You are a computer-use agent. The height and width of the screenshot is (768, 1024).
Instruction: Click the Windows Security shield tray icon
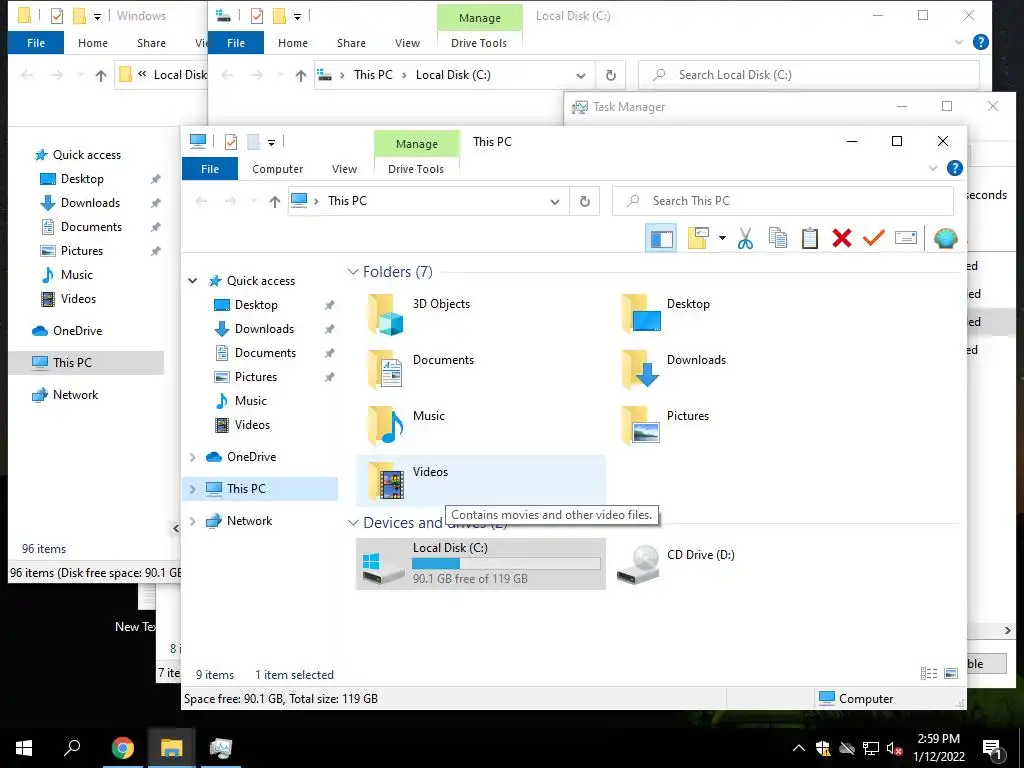click(823, 748)
